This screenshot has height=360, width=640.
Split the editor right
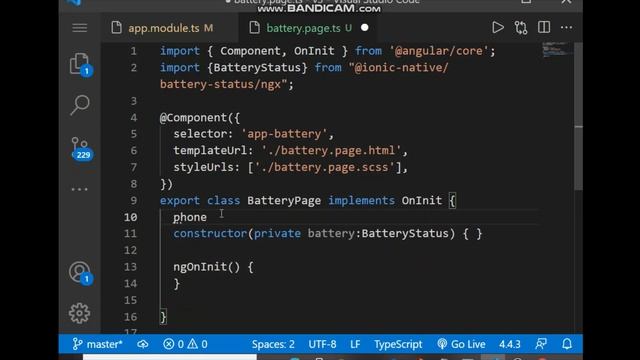(x=544, y=28)
